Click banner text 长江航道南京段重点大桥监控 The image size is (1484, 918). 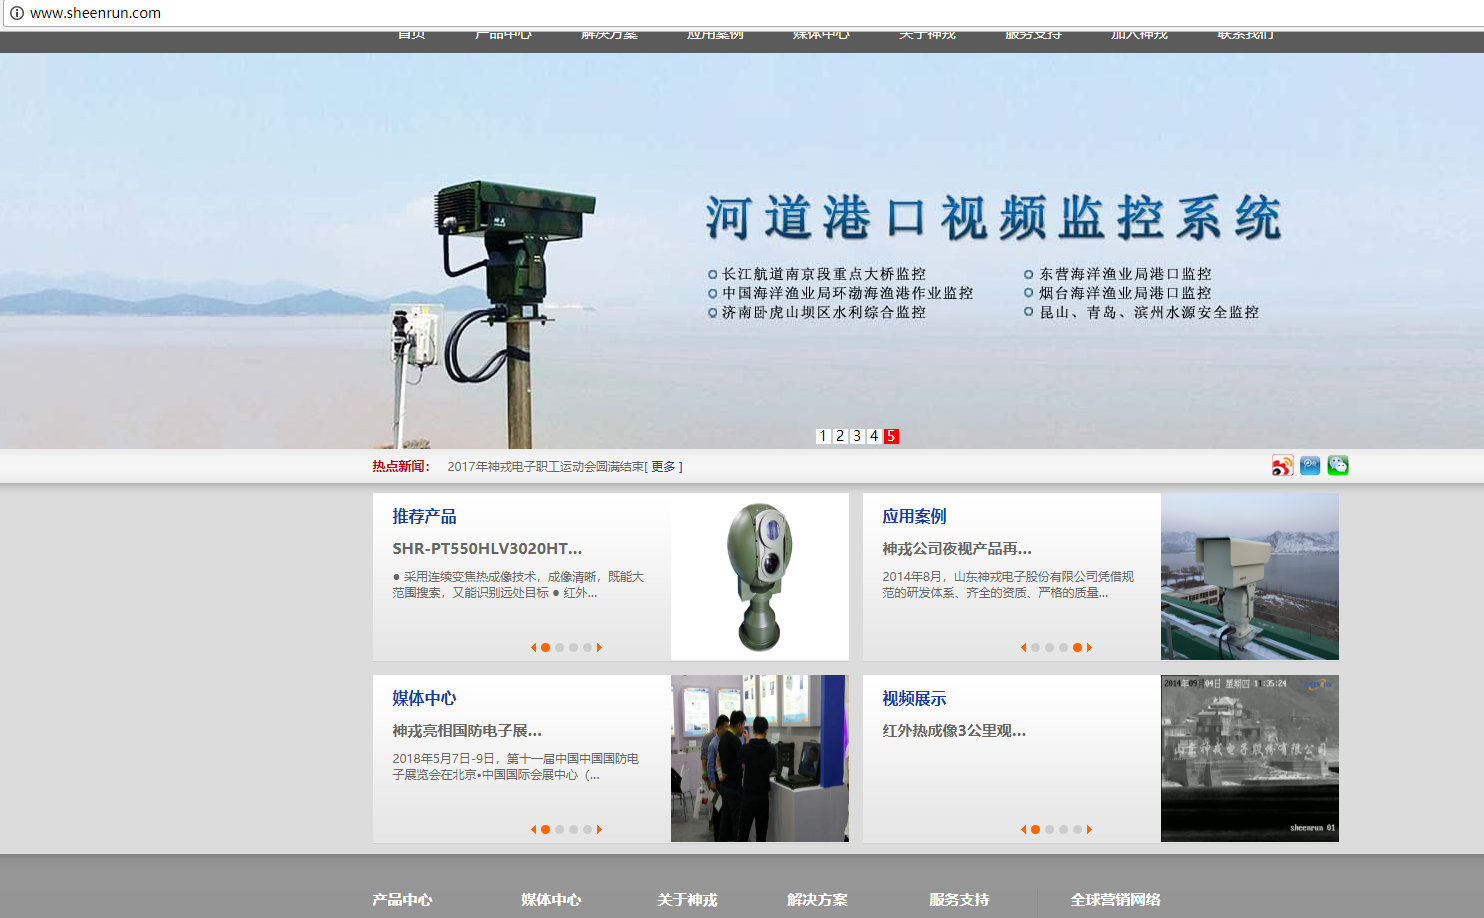pyautogui.click(x=824, y=274)
